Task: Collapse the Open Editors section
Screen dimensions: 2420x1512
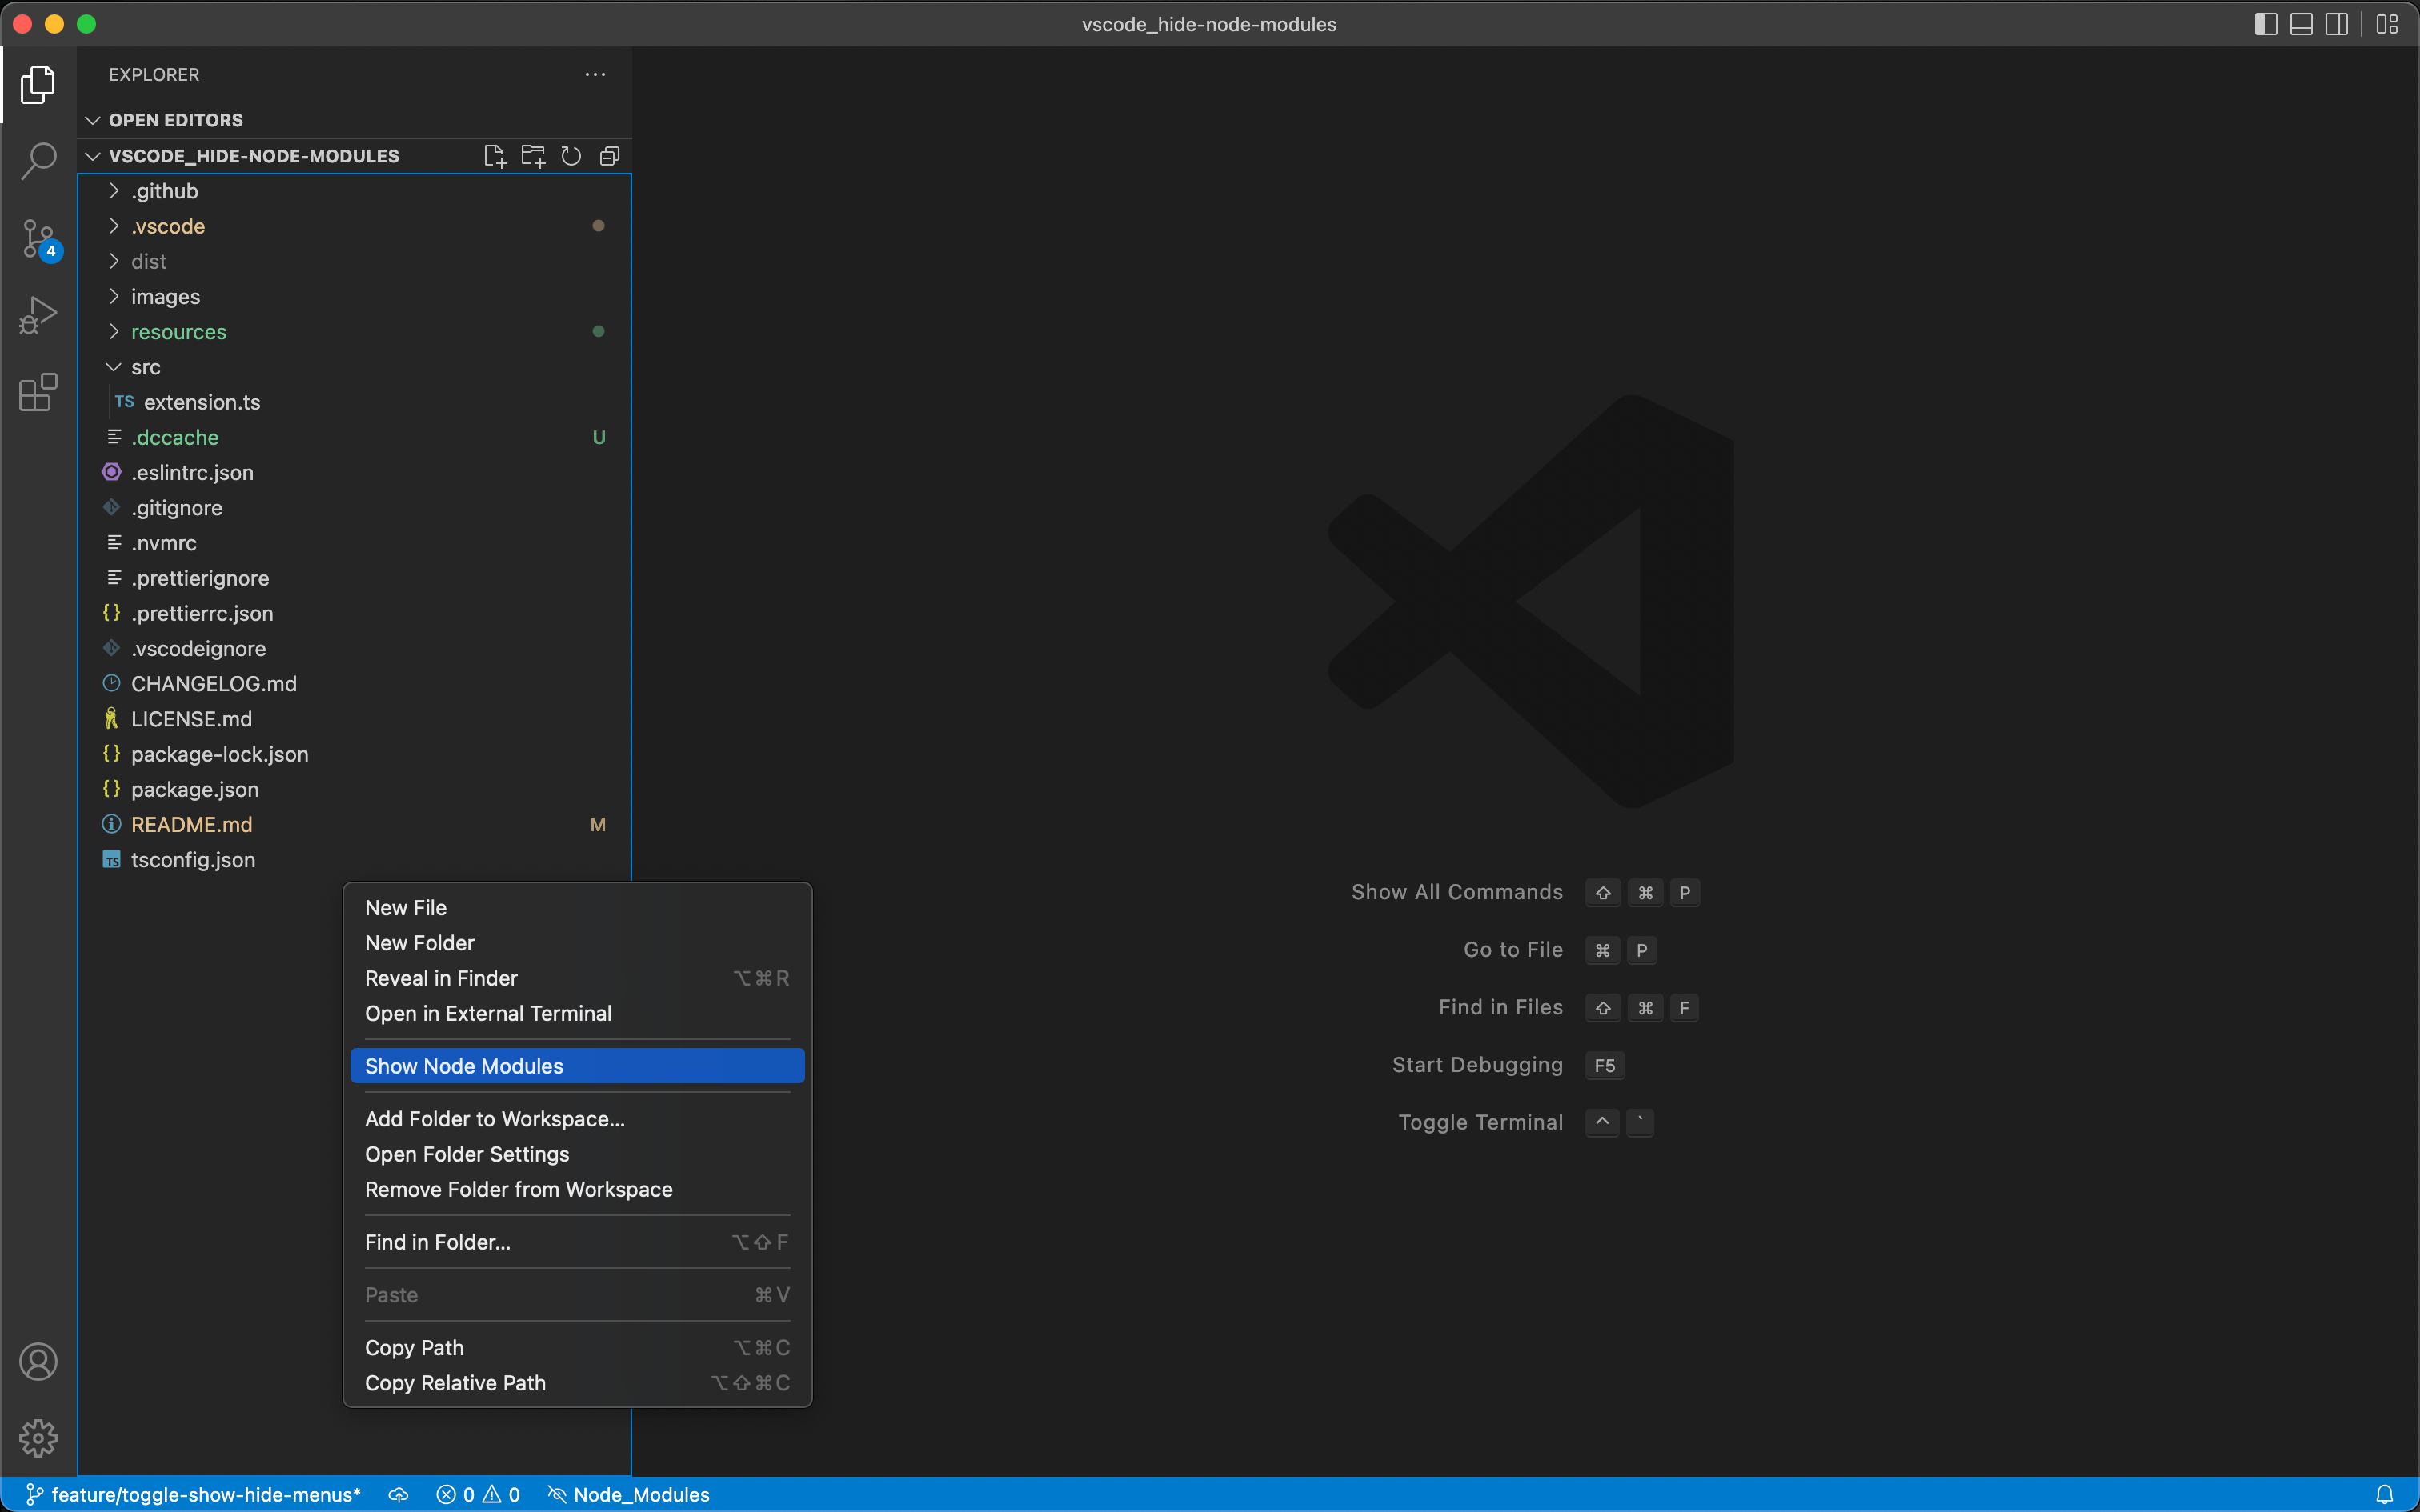Action: pos(175,120)
